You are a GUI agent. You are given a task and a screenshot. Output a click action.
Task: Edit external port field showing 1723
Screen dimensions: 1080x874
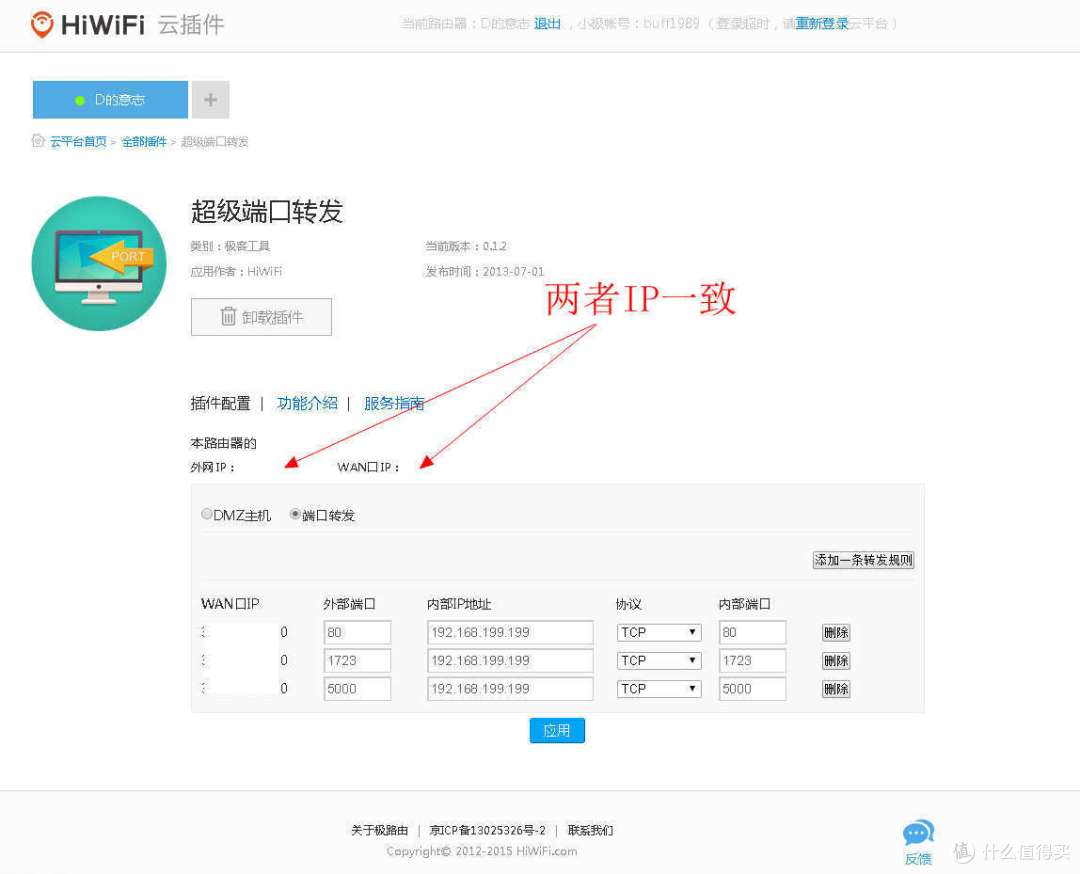point(357,660)
